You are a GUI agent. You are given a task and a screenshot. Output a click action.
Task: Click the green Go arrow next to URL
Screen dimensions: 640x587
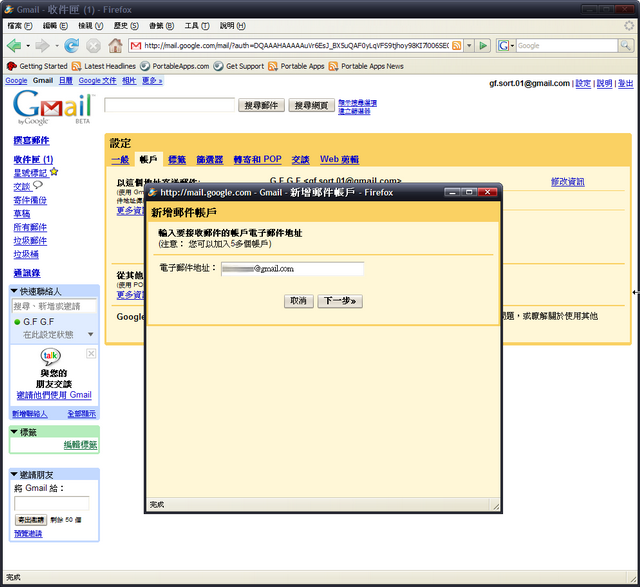[483, 45]
